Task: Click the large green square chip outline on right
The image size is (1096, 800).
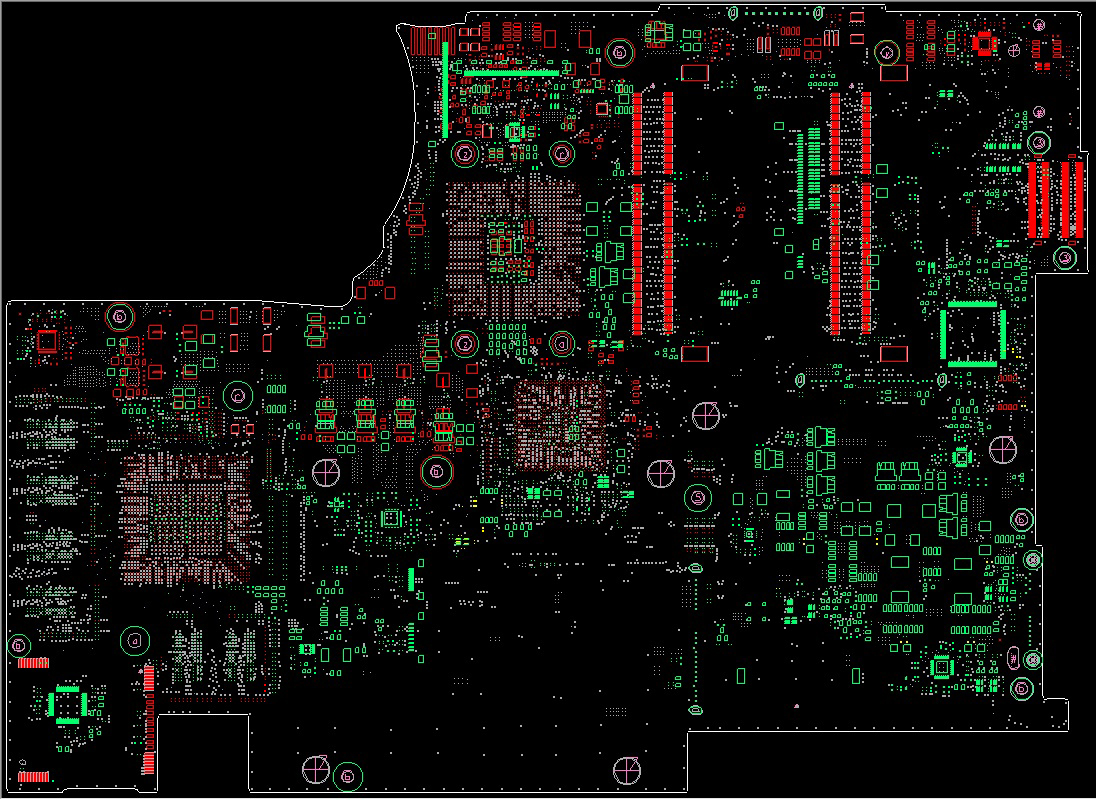Action: 972,334
